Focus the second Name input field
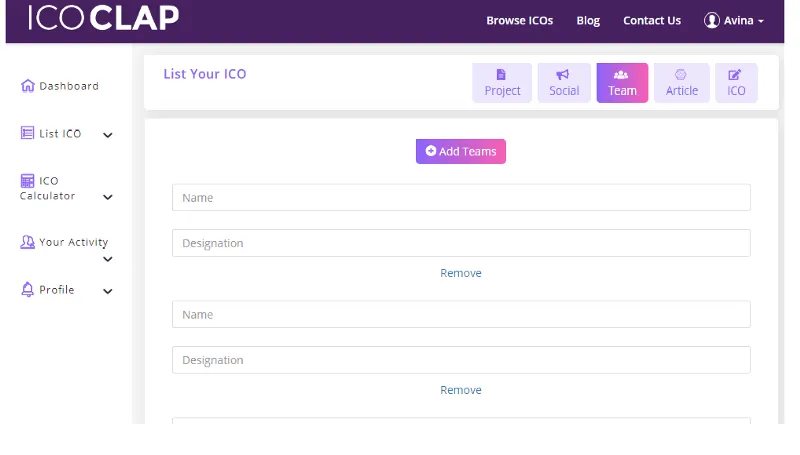 coord(461,314)
